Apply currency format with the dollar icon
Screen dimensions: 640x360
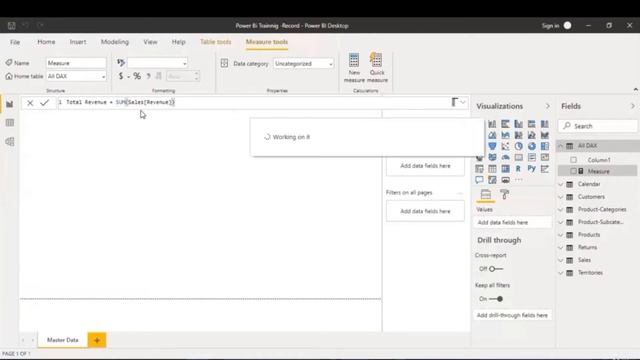pos(120,76)
